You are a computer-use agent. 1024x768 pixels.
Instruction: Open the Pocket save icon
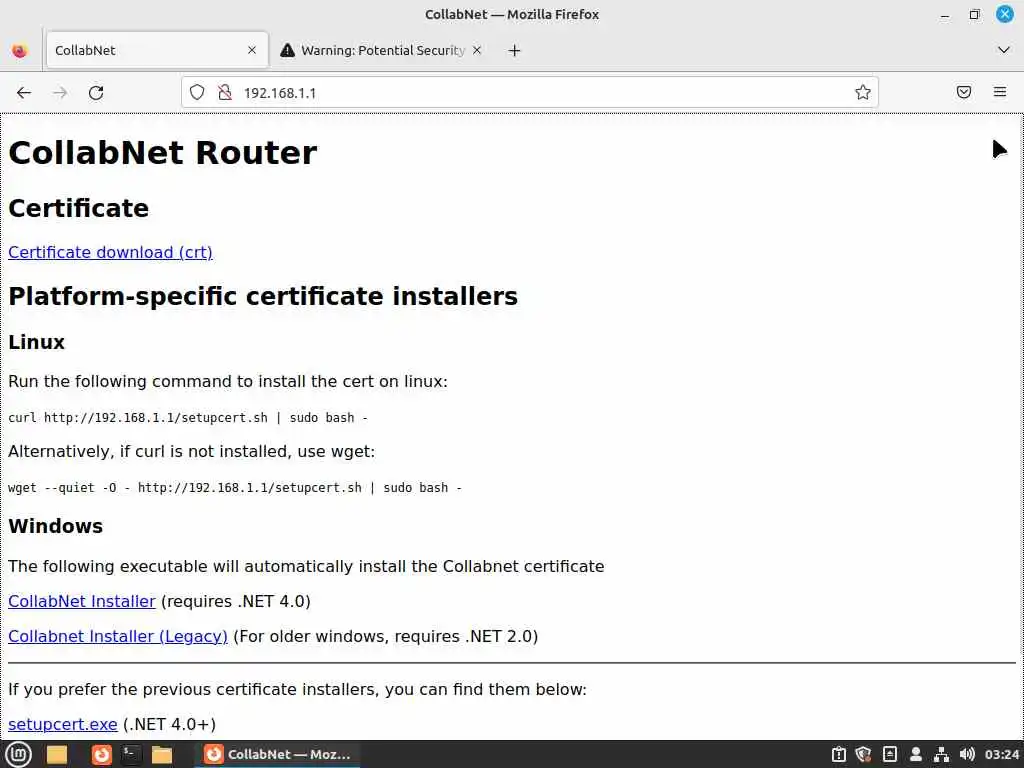pyautogui.click(x=964, y=92)
